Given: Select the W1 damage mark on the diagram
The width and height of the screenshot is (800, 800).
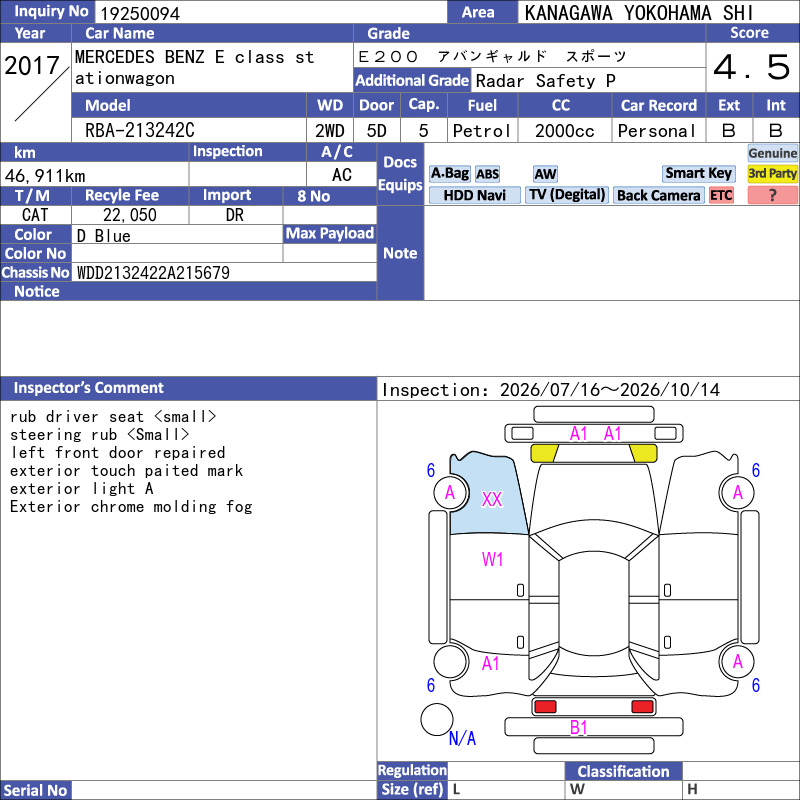Looking at the screenshot, I should click(492, 560).
